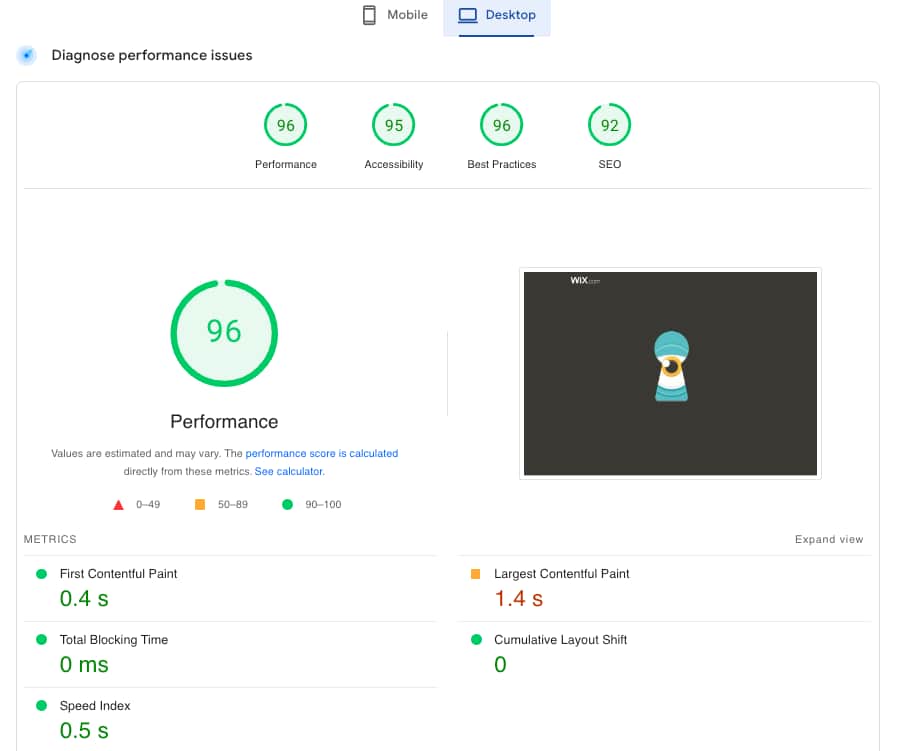897x751 pixels.
Task: Click Expand view above the metrics
Action: click(829, 538)
